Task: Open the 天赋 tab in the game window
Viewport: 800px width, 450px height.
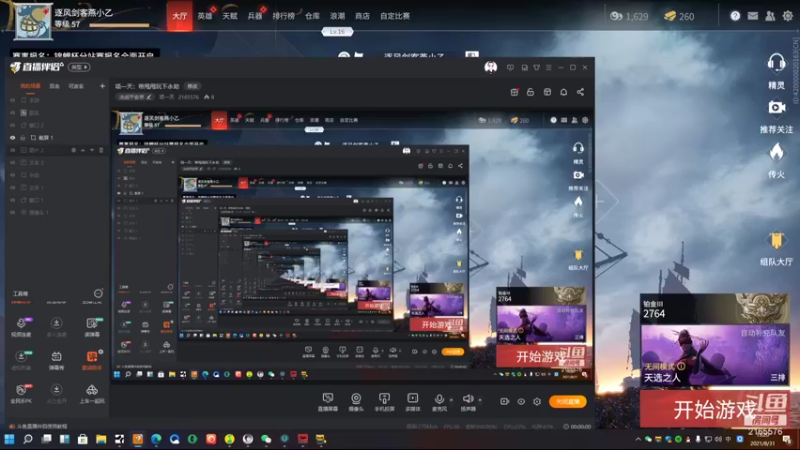Action: pyautogui.click(x=230, y=16)
